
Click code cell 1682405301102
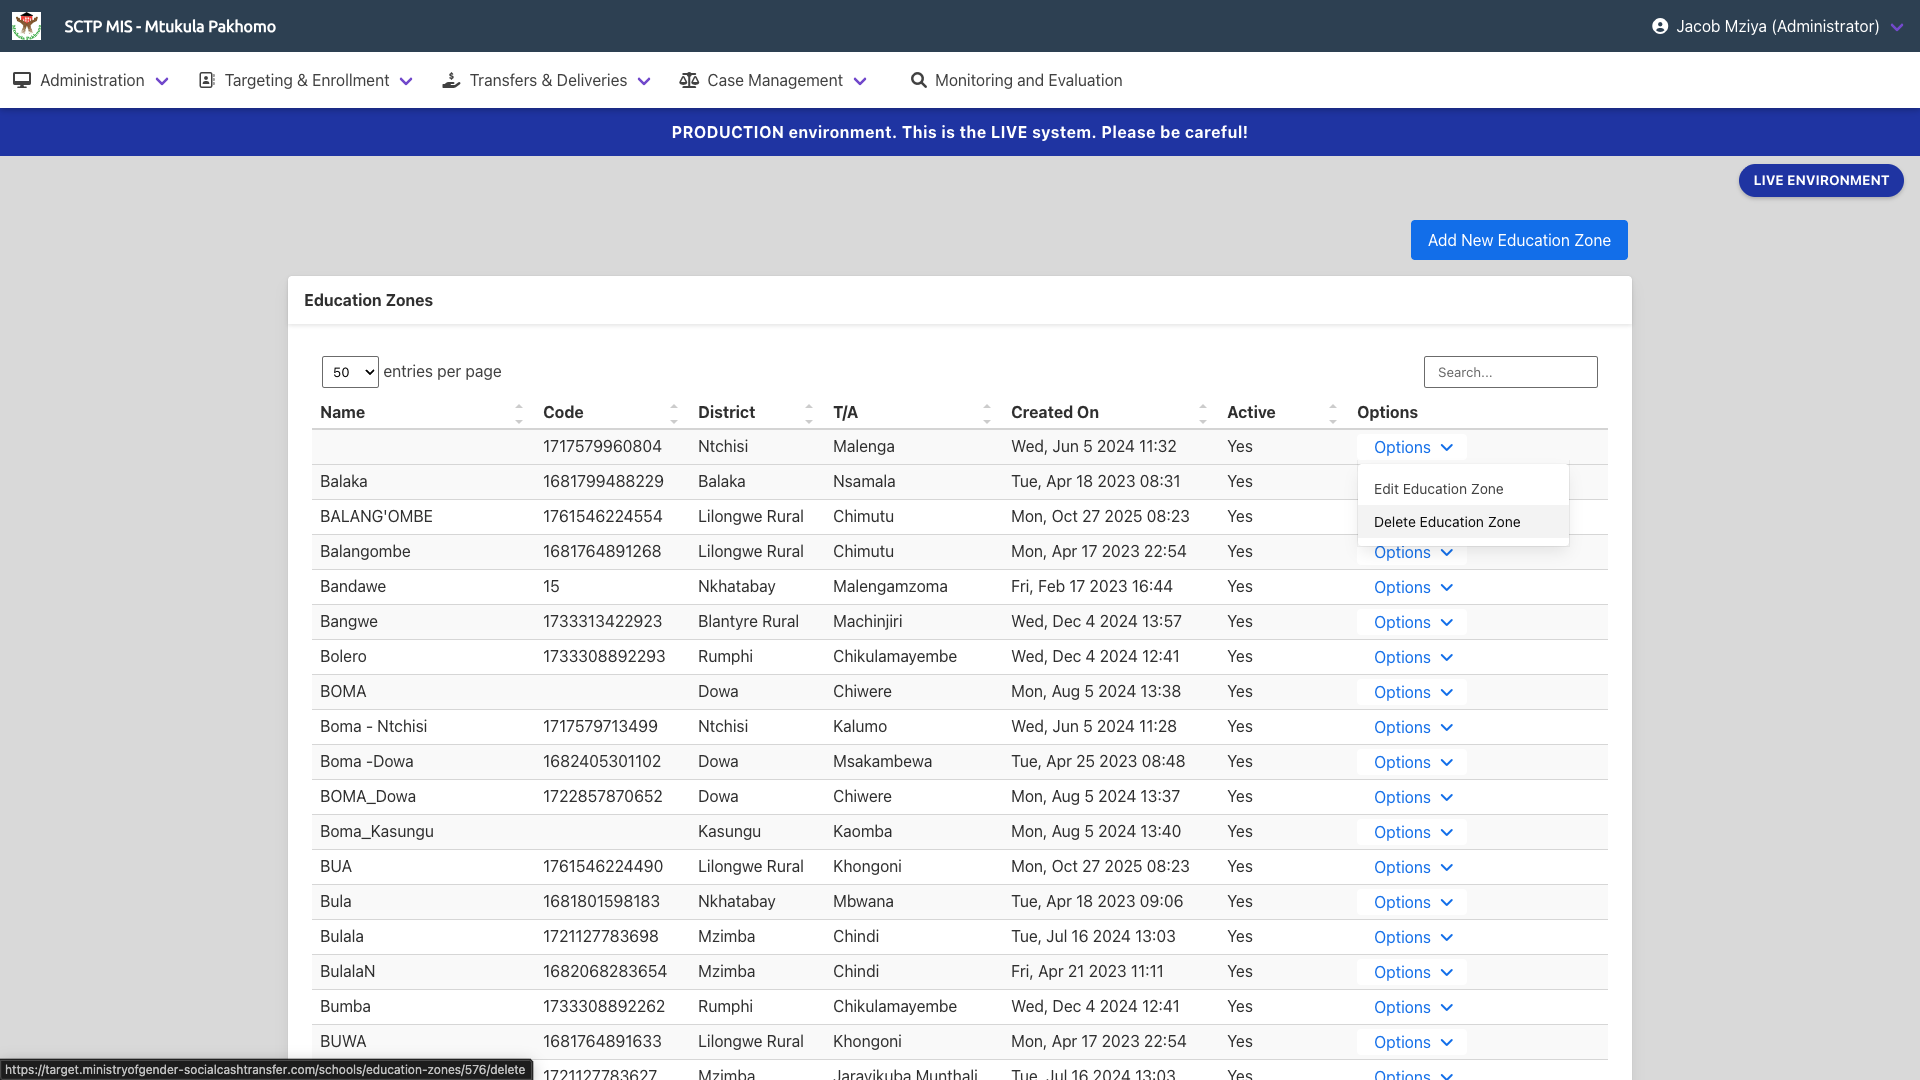[602, 761]
